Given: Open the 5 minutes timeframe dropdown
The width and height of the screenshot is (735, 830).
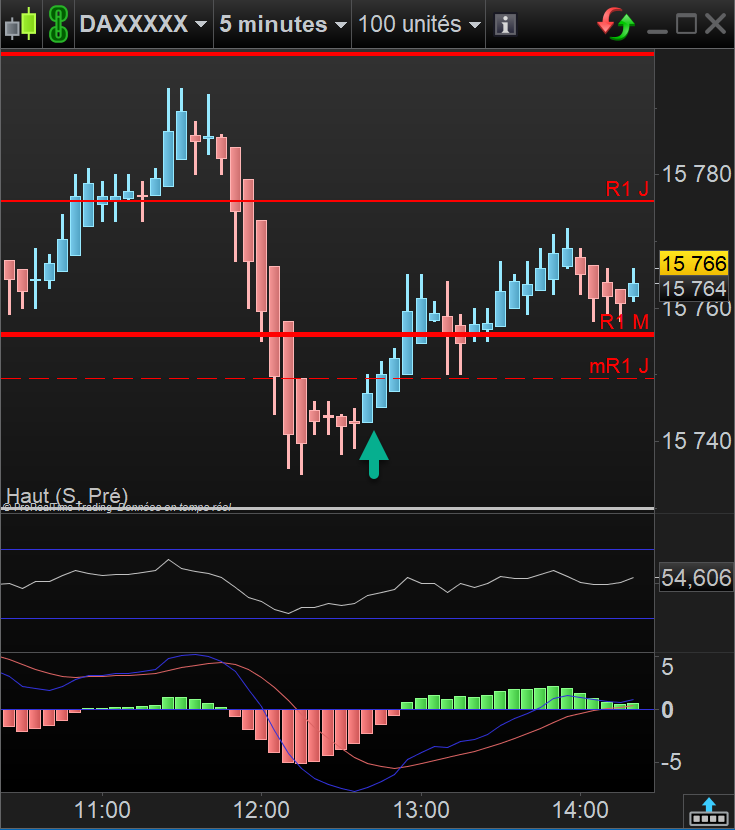Looking at the screenshot, I should coord(283,24).
